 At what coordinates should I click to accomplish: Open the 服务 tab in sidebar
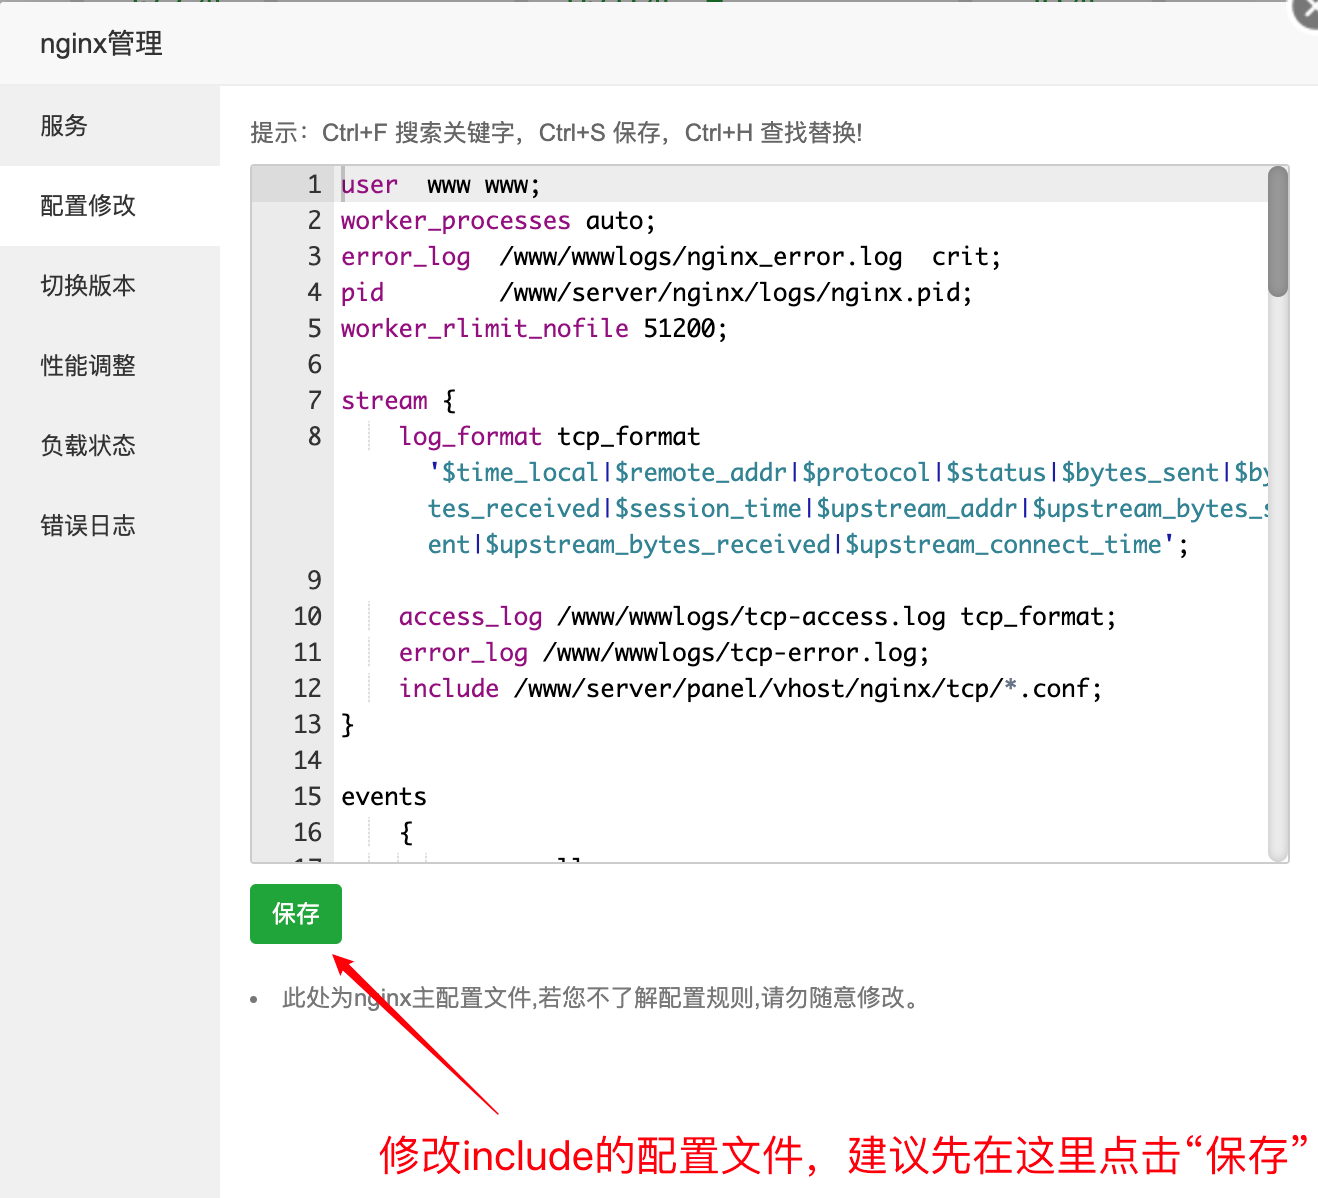[64, 126]
